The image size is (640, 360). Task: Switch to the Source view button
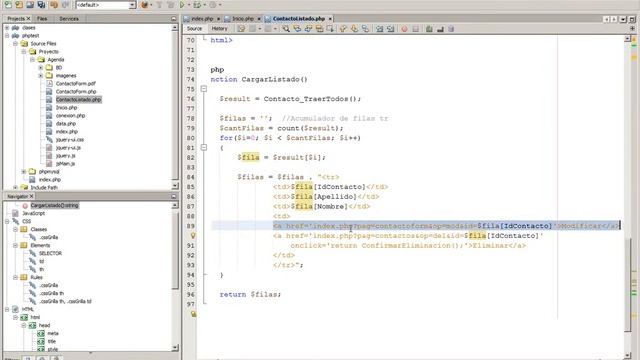(x=194, y=29)
